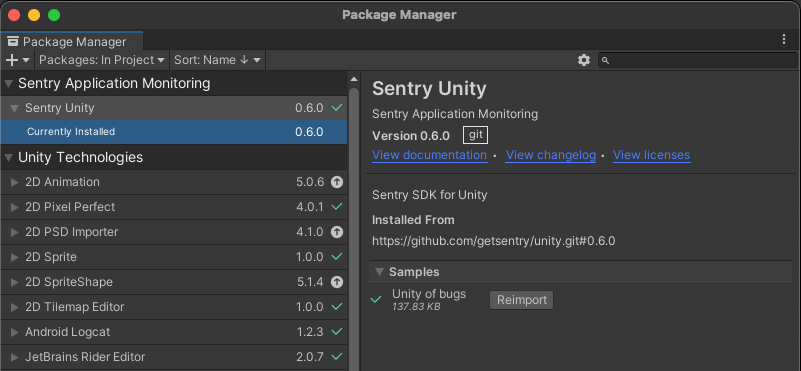The width and height of the screenshot is (801, 371).
Task: Click the installed checkmark for JetBrains Rider Editor
Action: coord(337,357)
